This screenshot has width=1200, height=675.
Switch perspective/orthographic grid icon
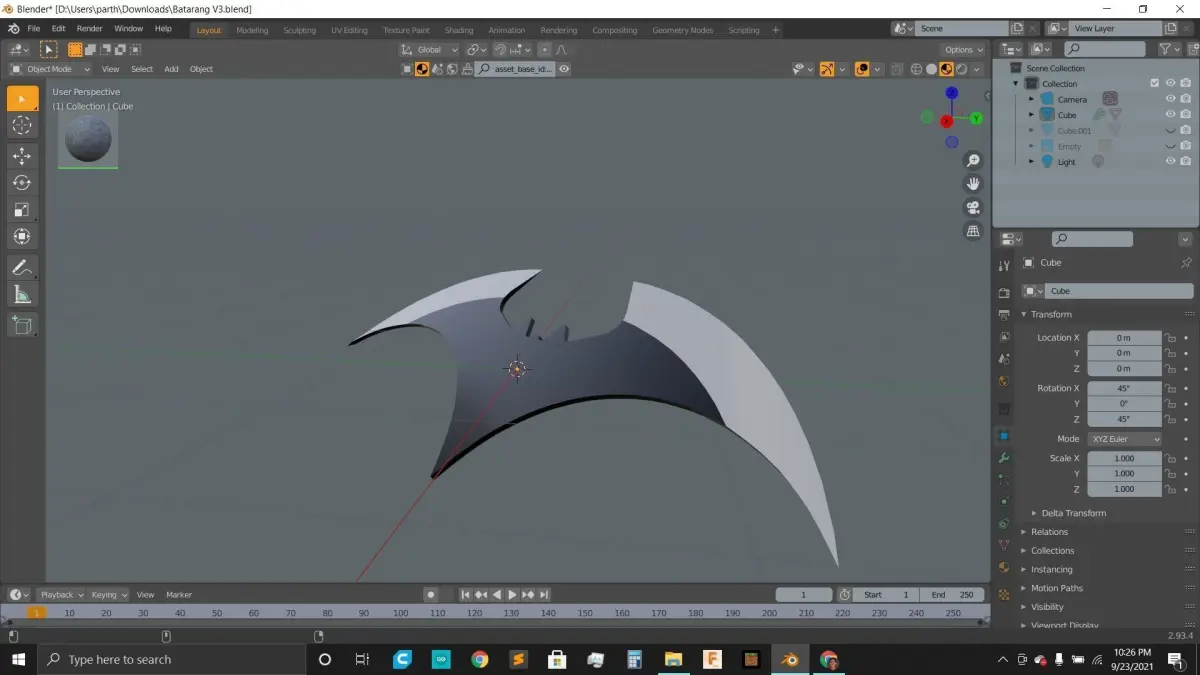(973, 231)
